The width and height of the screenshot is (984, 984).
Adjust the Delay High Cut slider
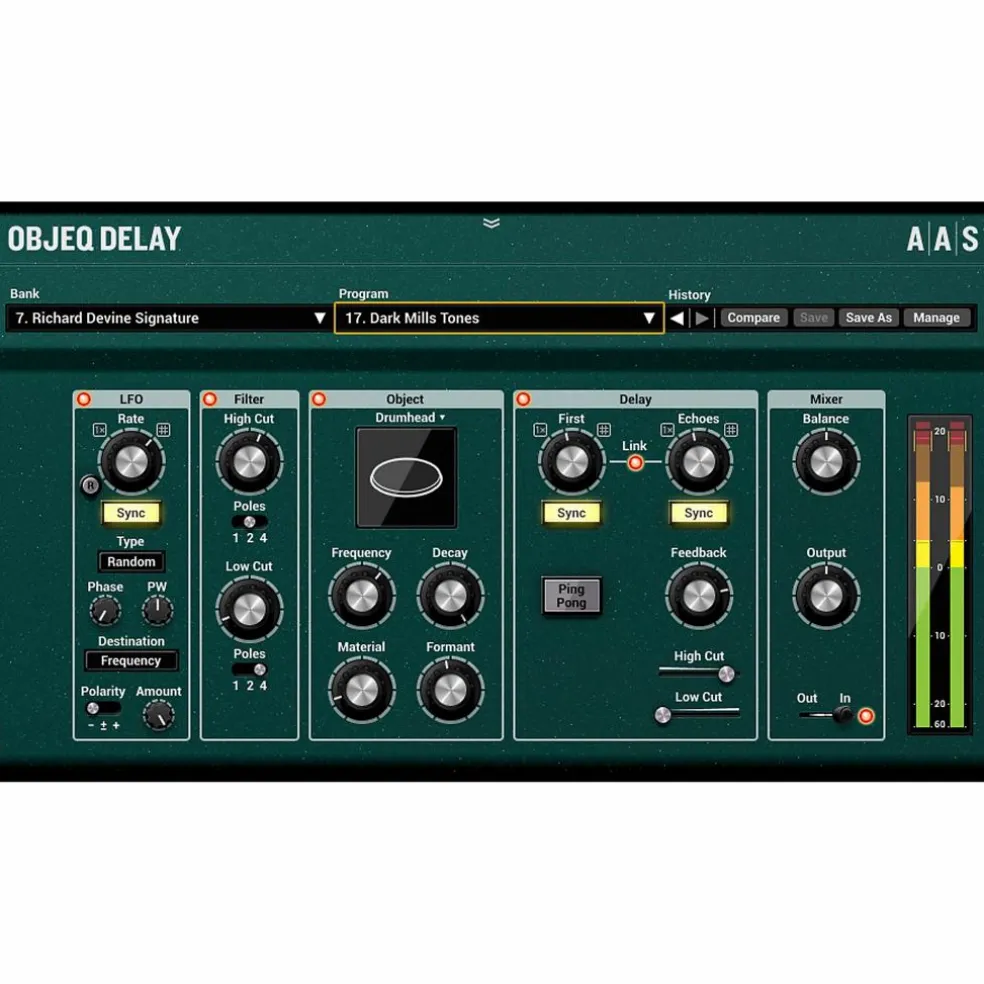698,674
